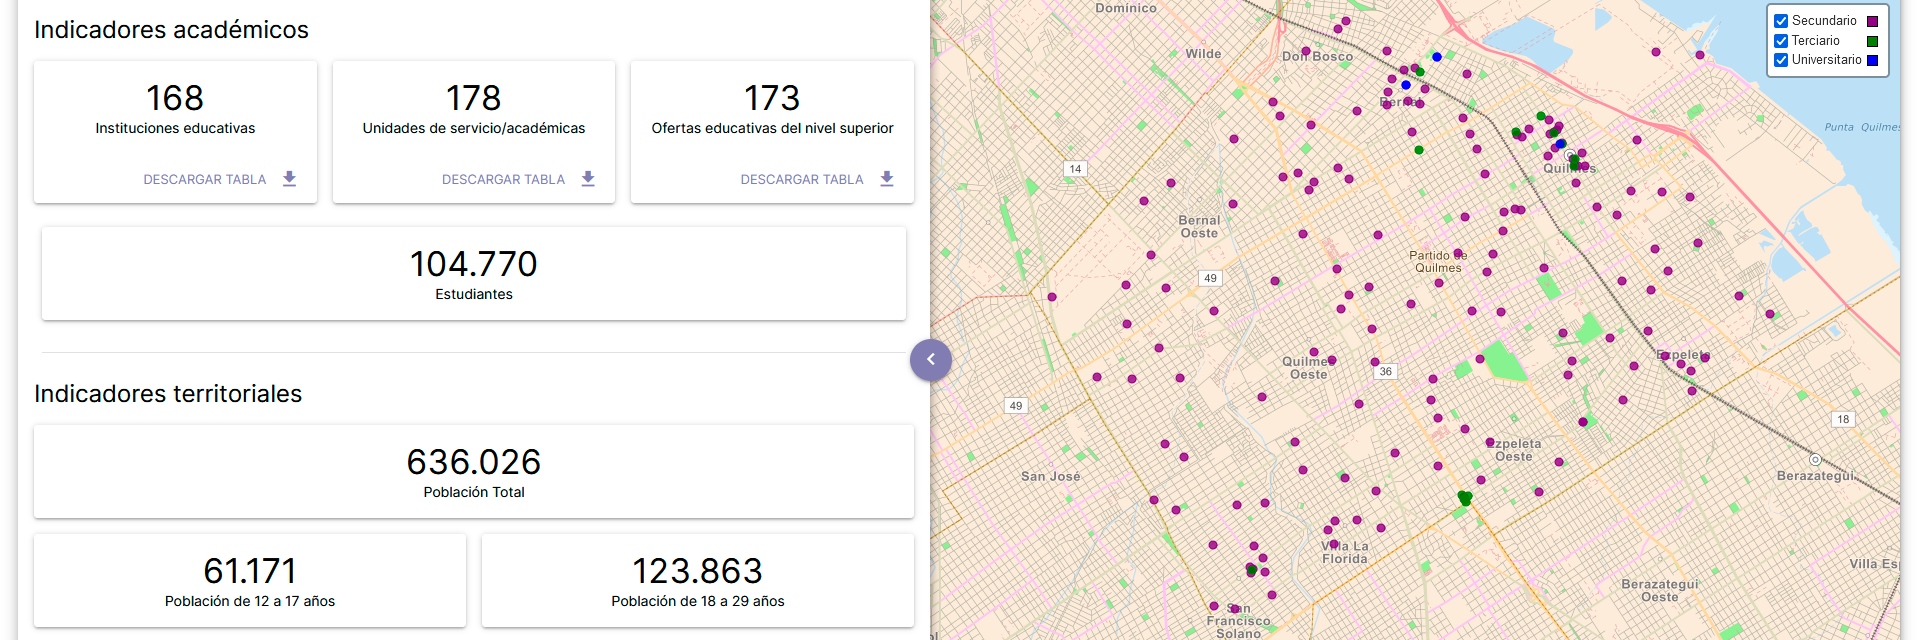Click route 14 marker on the map
Screen dimensions: 1918x640
pyautogui.click(x=1075, y=169)
